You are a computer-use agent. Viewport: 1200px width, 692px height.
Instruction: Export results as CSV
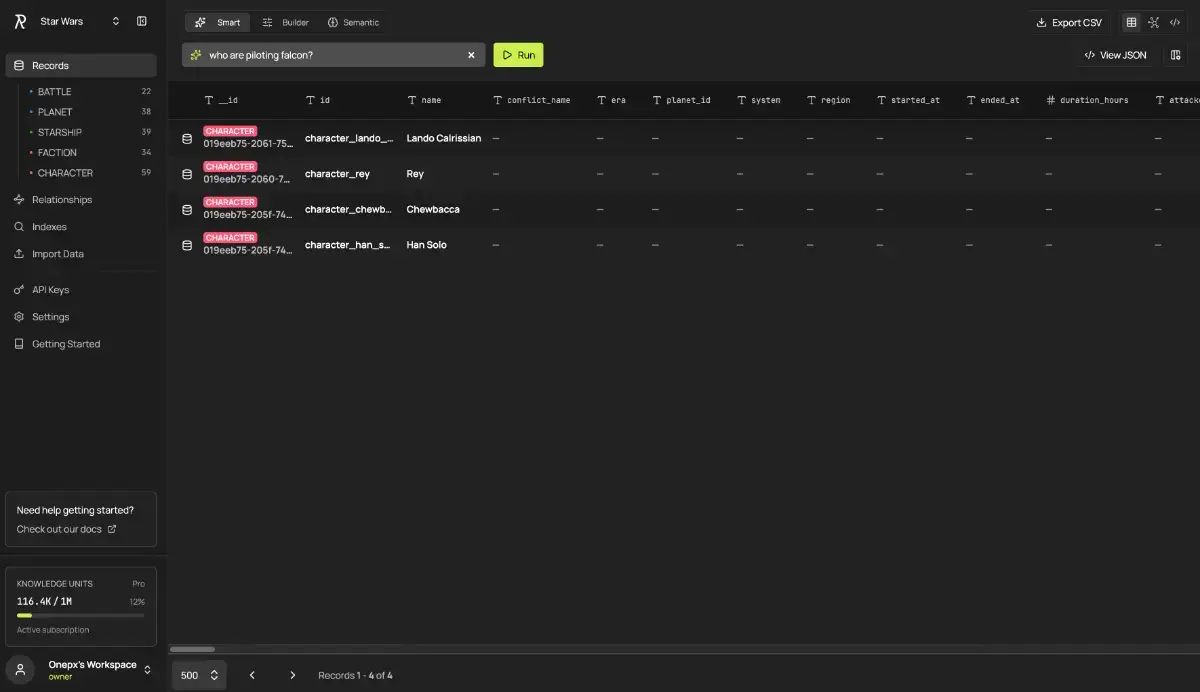click(1068, 22)
